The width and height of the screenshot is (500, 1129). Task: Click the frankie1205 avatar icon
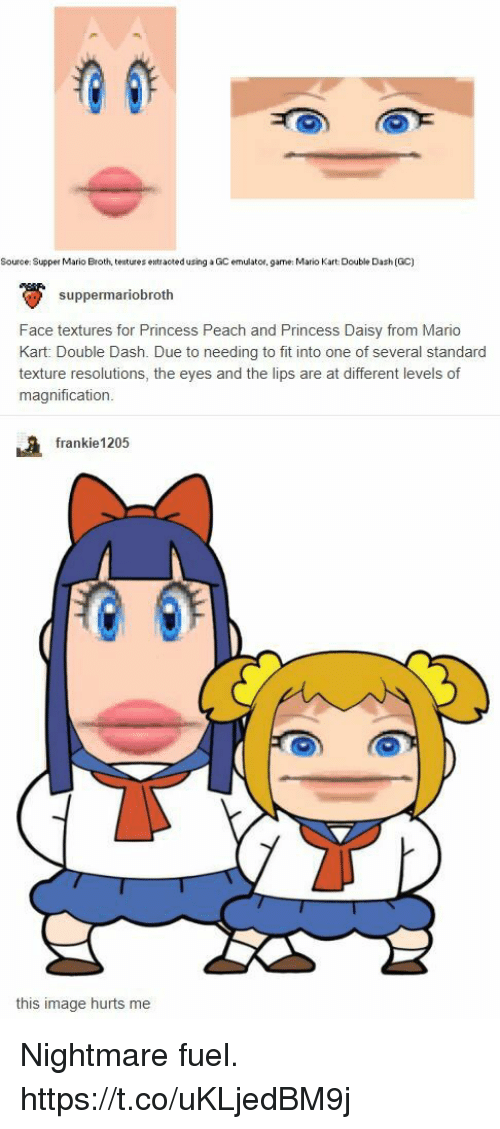pyautogui.click(x=28, y=445)
